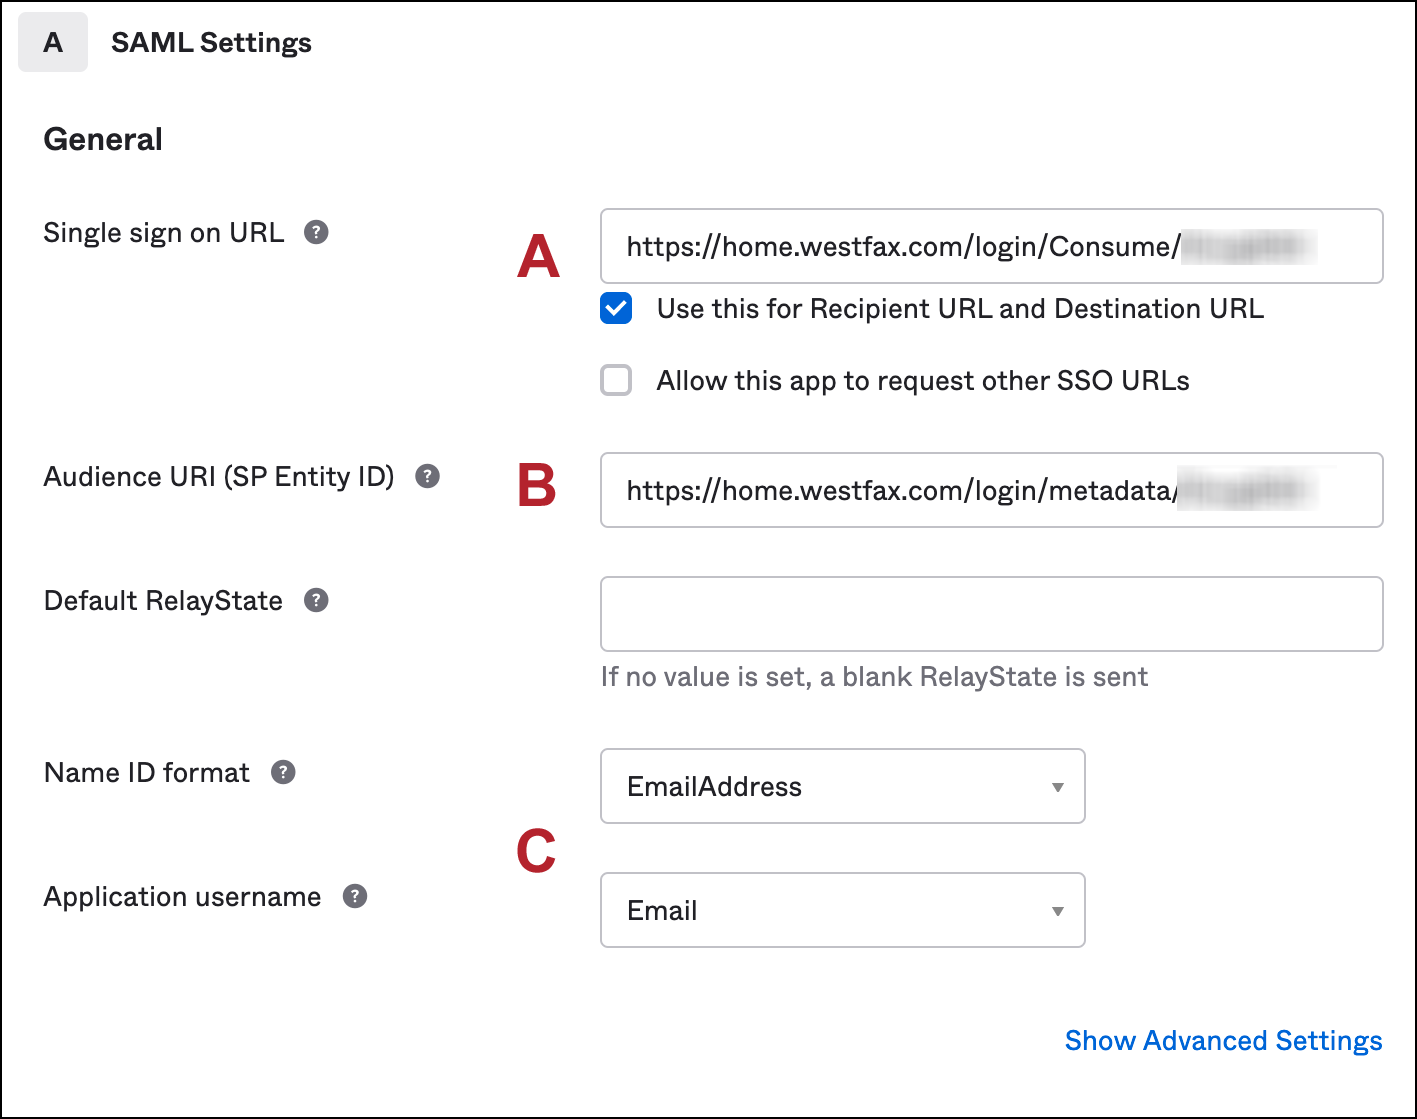The image size is (1417, 1119).
Task: Click the Name ID format label text
Action: (147, 773)
